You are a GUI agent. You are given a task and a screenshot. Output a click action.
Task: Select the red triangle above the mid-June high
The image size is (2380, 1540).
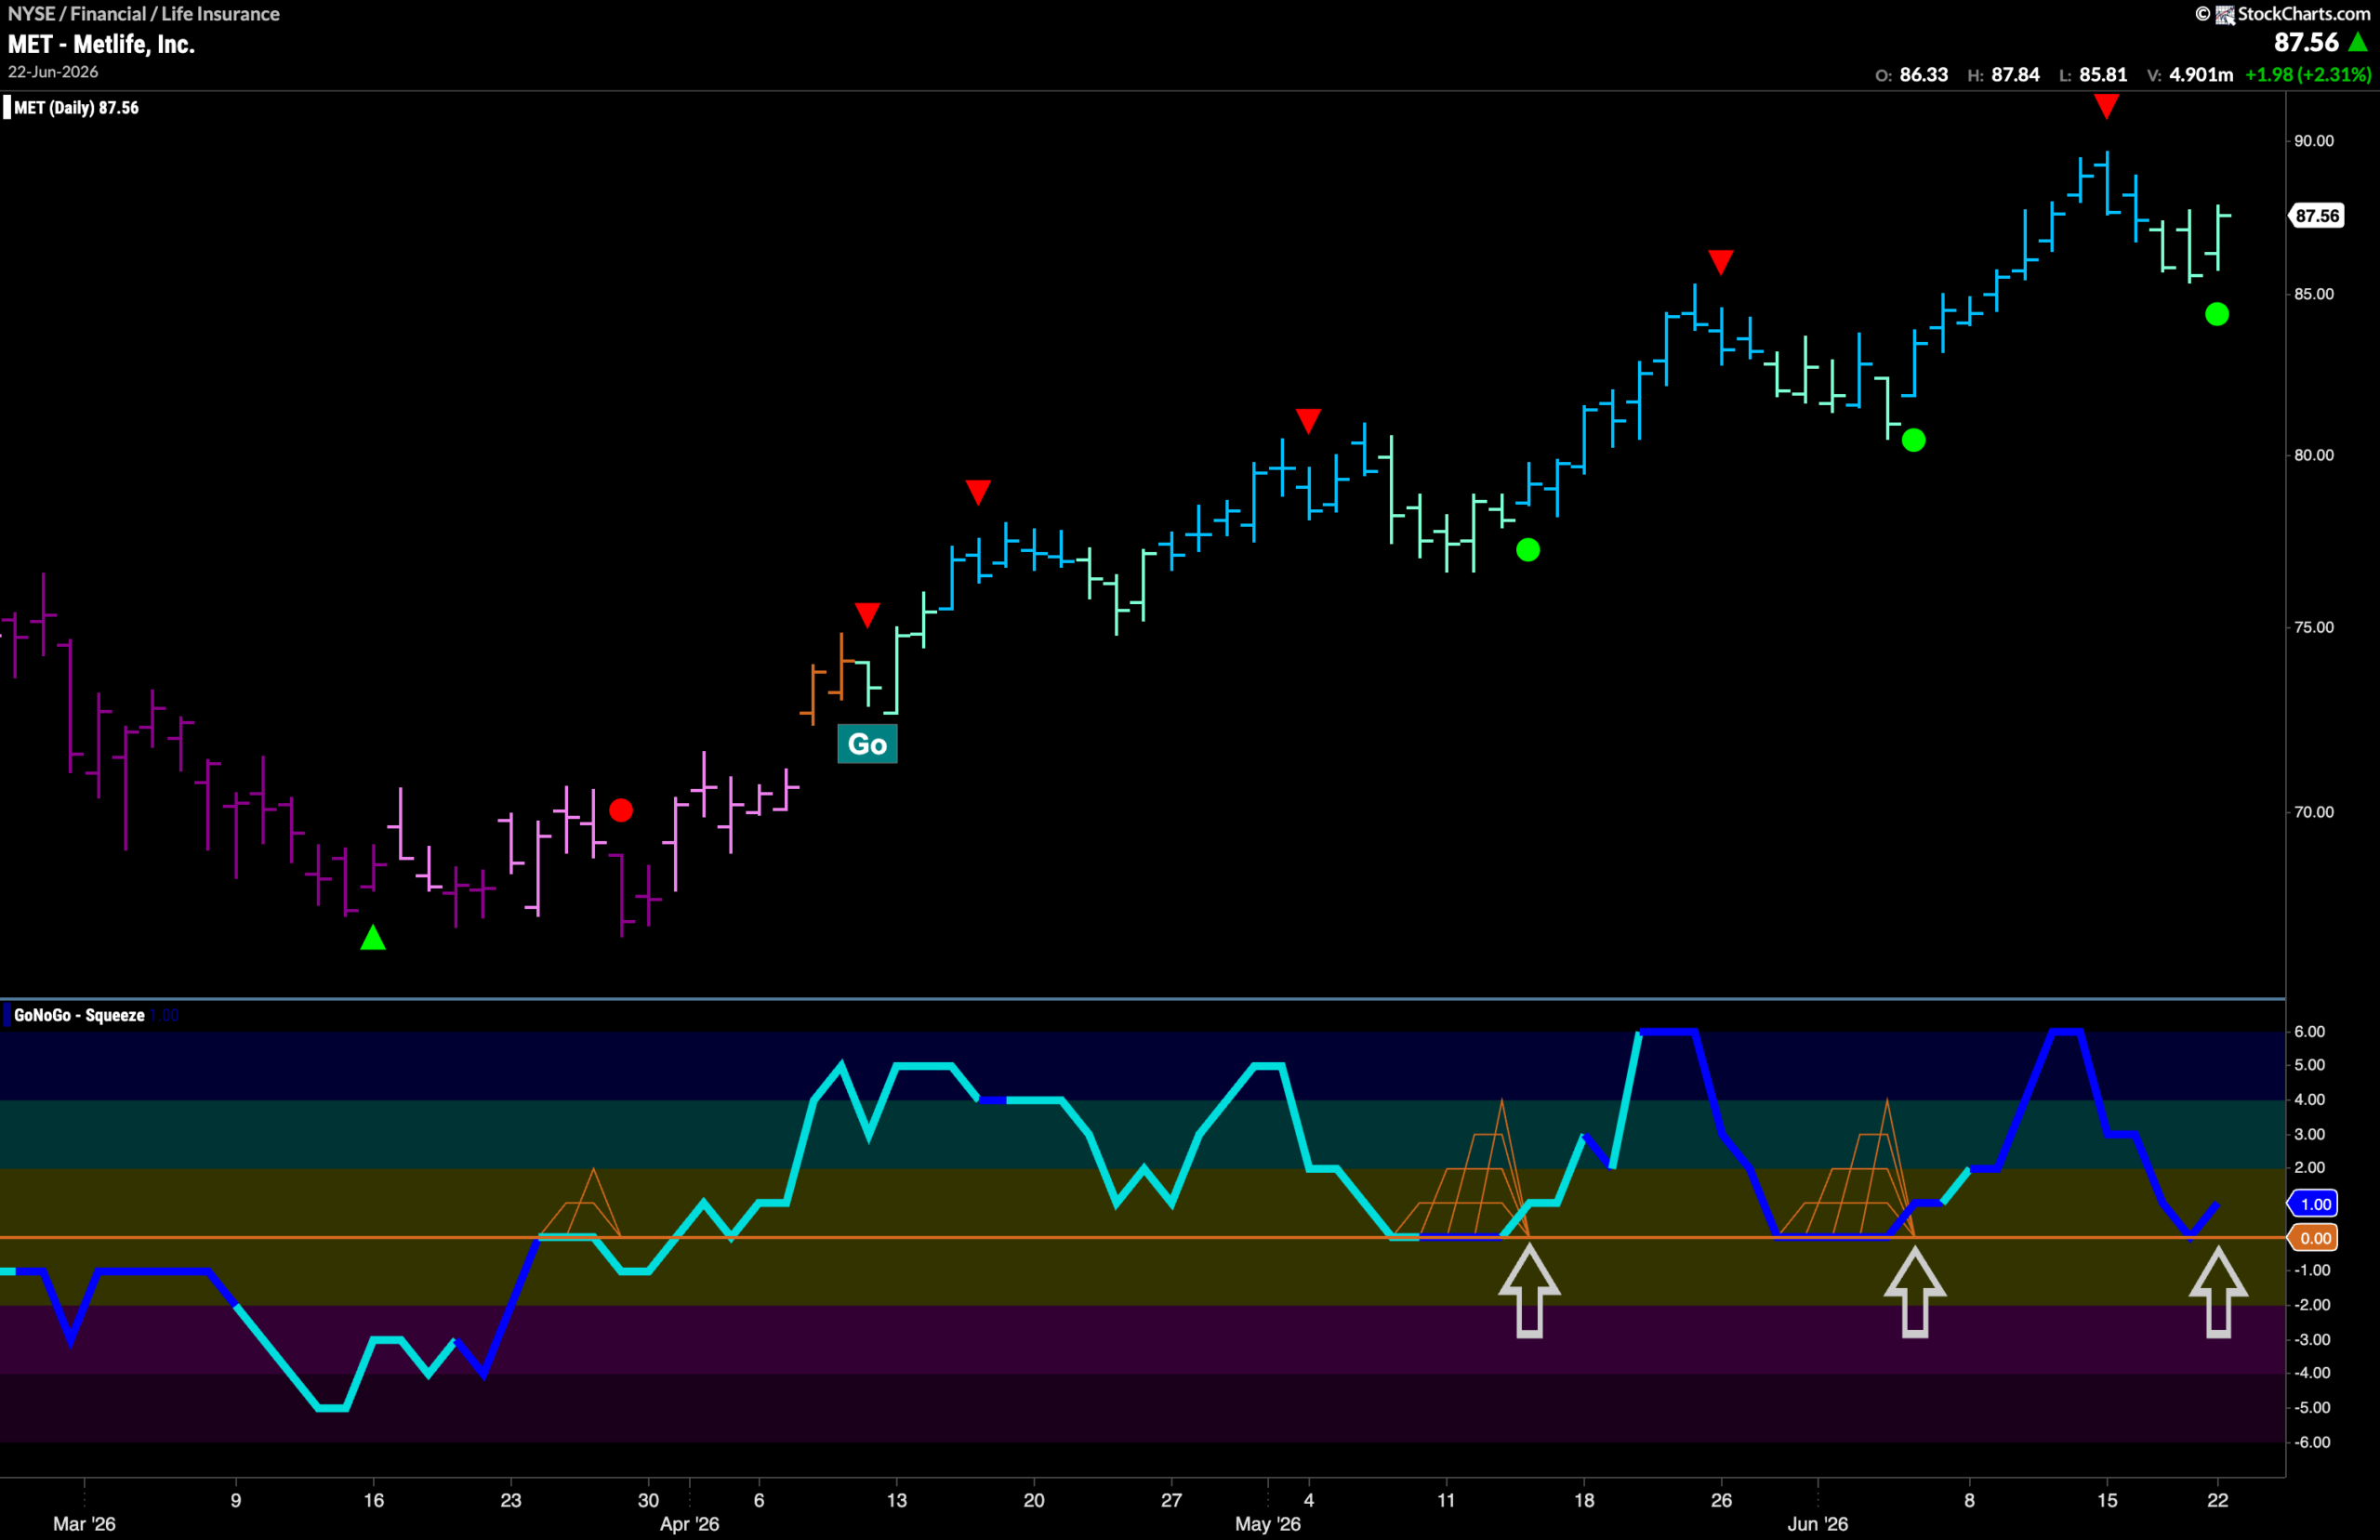tap(2106, 107)
